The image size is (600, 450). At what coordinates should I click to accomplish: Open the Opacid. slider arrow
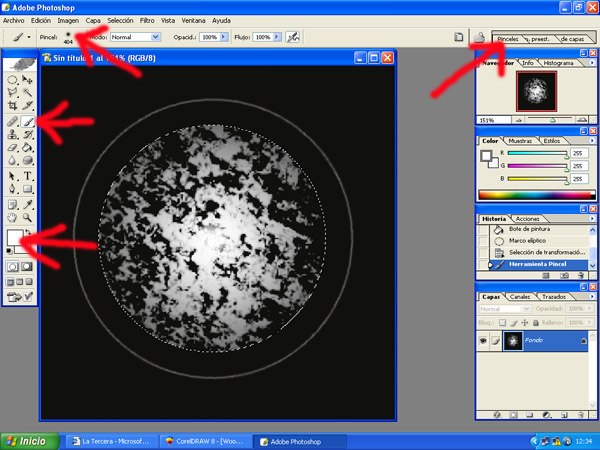pos(223,37)
